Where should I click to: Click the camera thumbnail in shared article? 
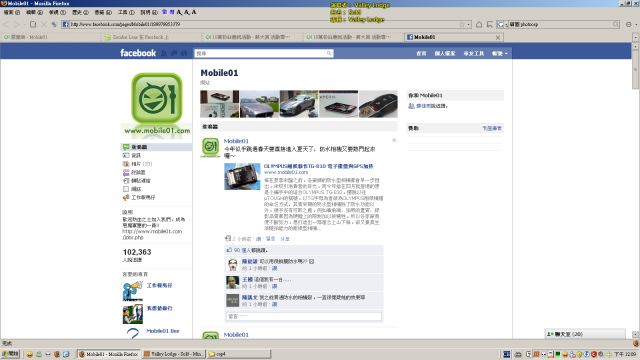(242, 177)
